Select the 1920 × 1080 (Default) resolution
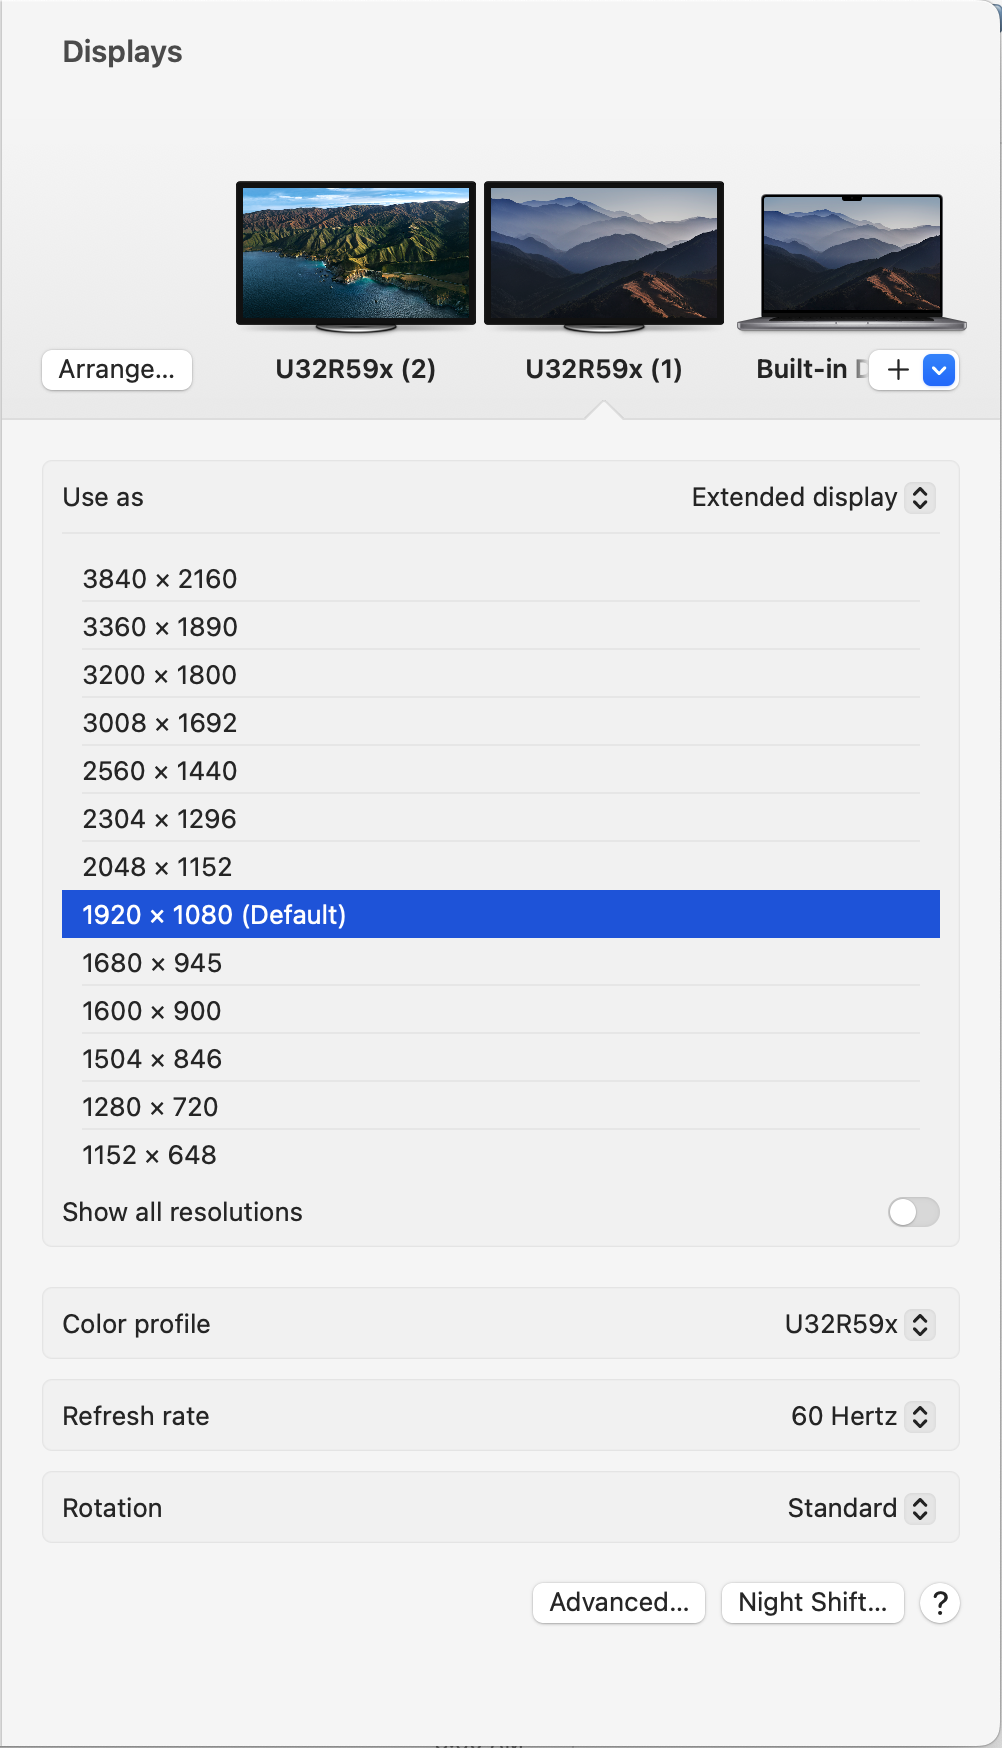 pyautogui.click(x=214, y=915)
